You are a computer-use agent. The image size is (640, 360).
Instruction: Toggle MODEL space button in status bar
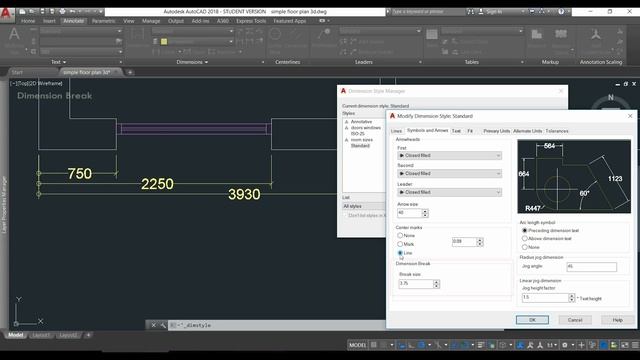[x=358, y=345]
